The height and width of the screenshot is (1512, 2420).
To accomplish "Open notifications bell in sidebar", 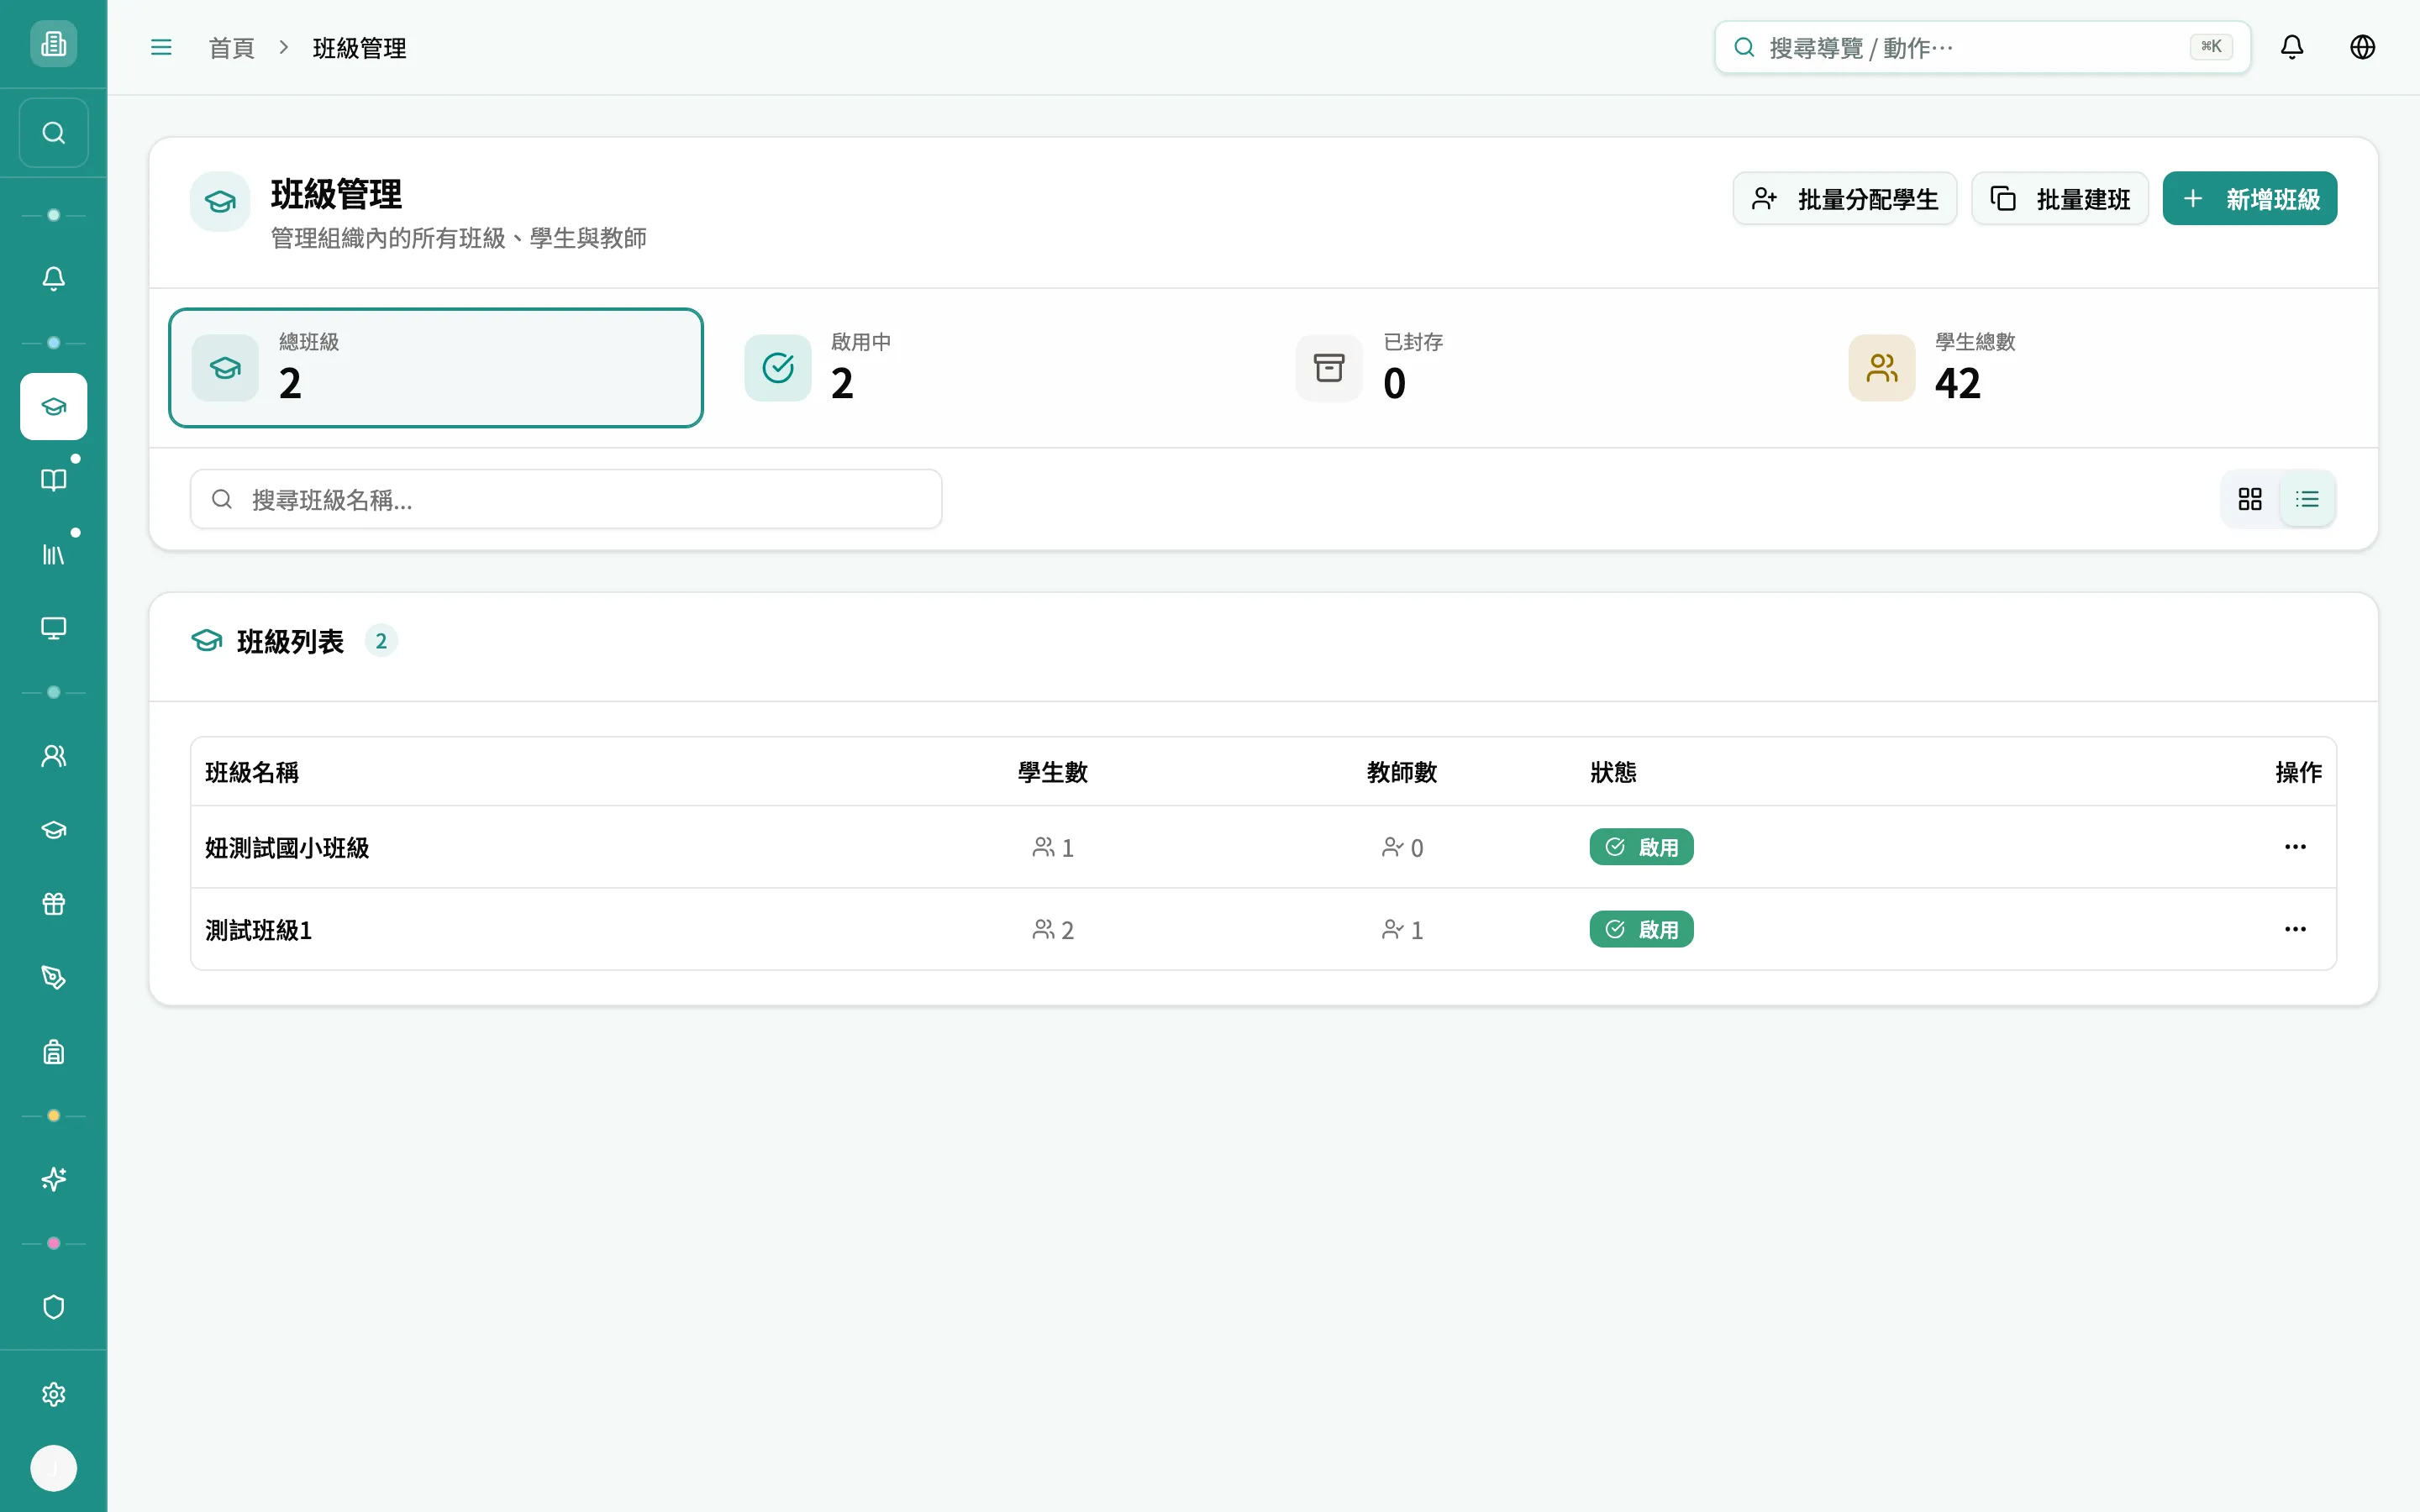I will click(x=53, y=279).
